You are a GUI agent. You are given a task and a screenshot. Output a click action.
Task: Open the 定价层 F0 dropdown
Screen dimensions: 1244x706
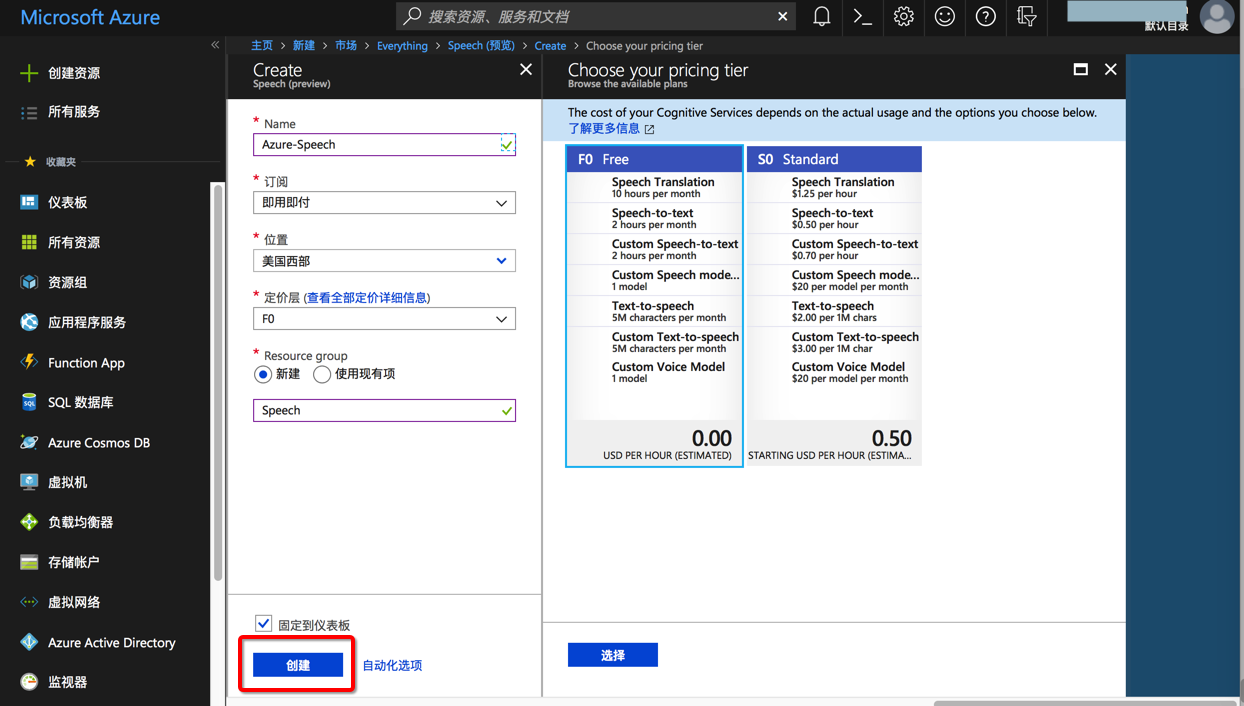(x=384, y=319)
